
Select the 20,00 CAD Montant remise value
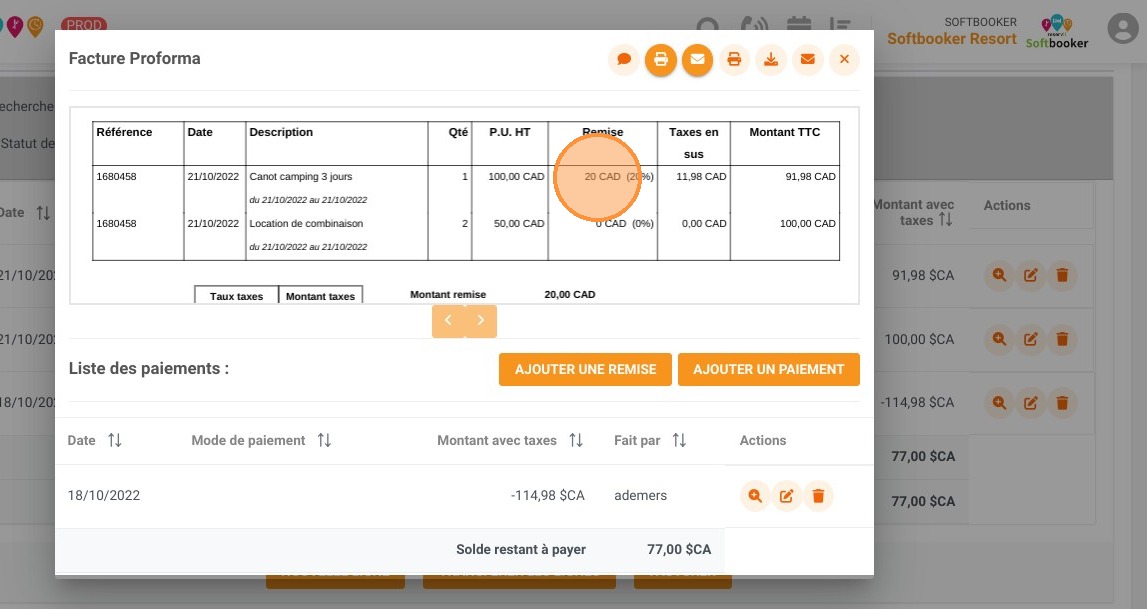coord(570,295)
